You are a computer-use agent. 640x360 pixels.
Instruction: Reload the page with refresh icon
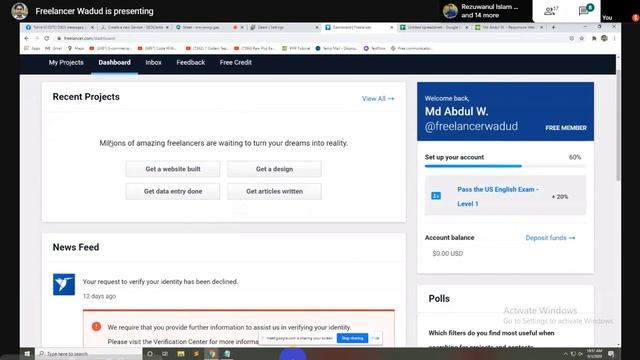[x=47, y=38]
